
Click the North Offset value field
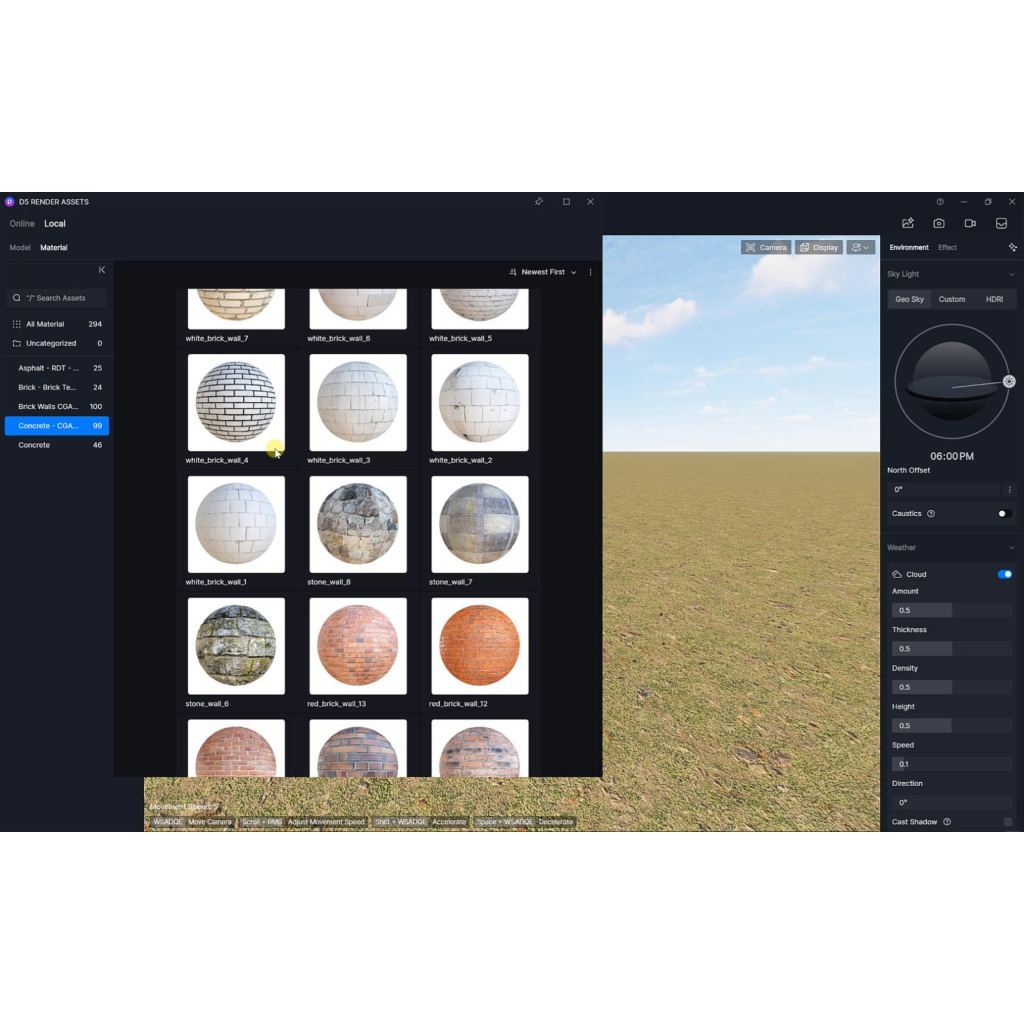944,490
